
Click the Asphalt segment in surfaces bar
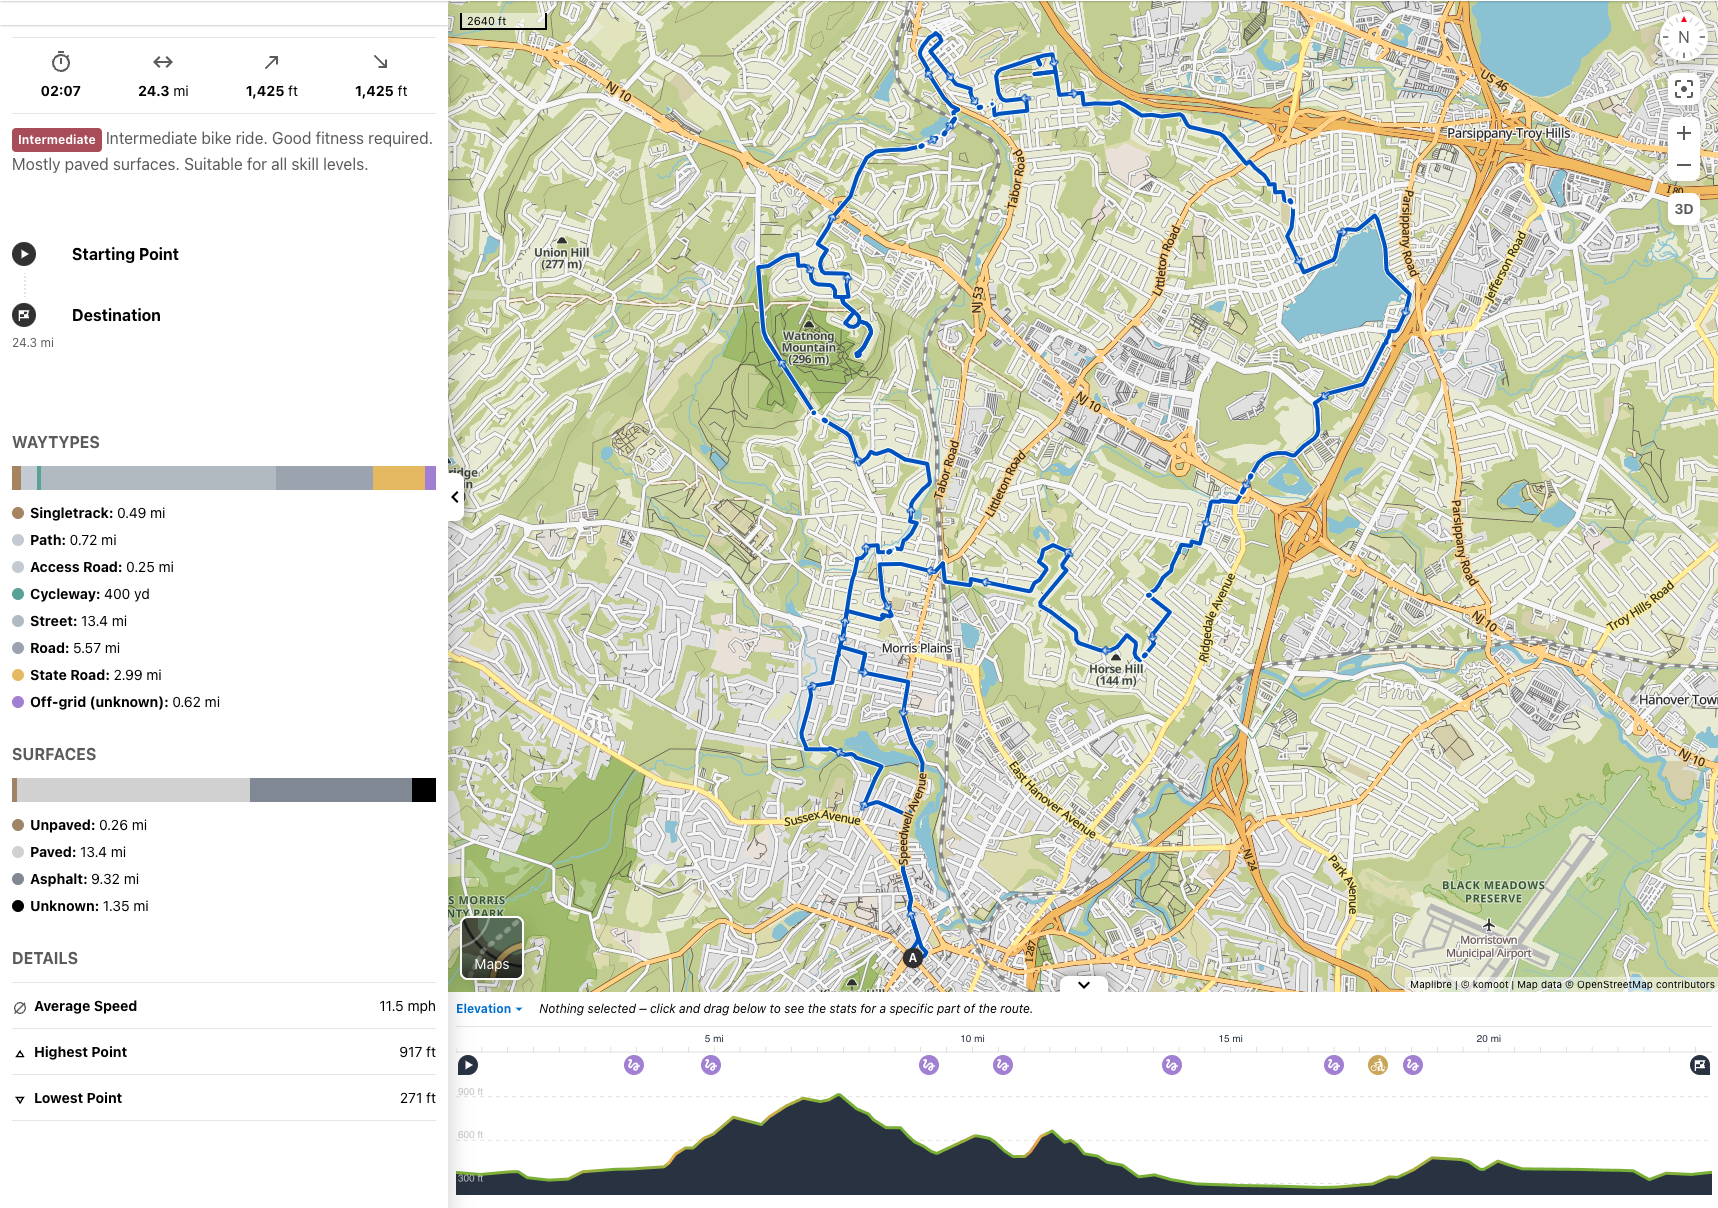330,790
